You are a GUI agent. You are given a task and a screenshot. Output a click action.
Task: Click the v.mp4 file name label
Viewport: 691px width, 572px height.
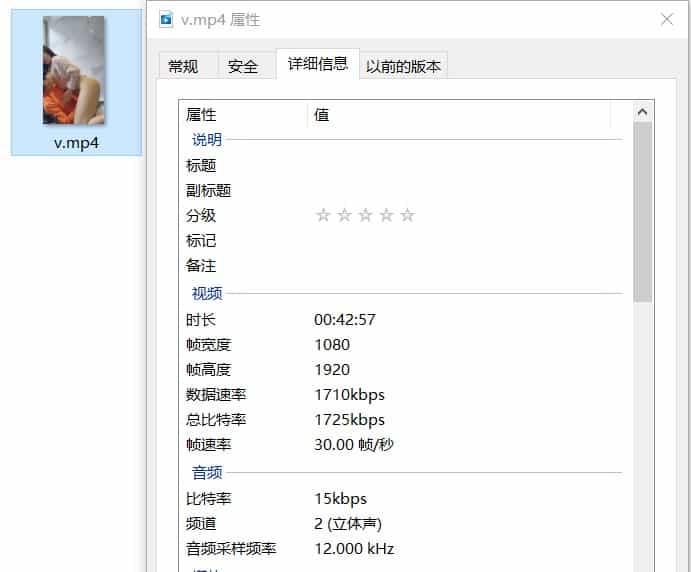pos(76,142)
